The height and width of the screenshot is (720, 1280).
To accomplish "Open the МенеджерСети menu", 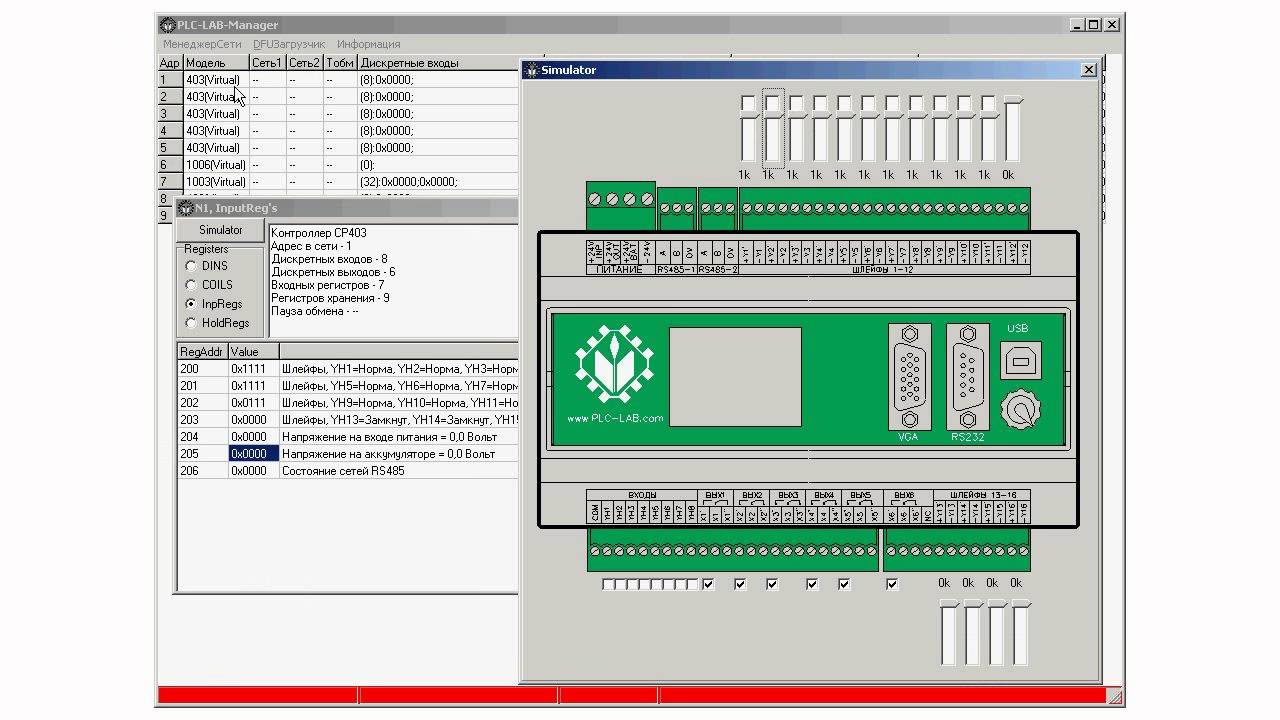I will pos(203,44).
